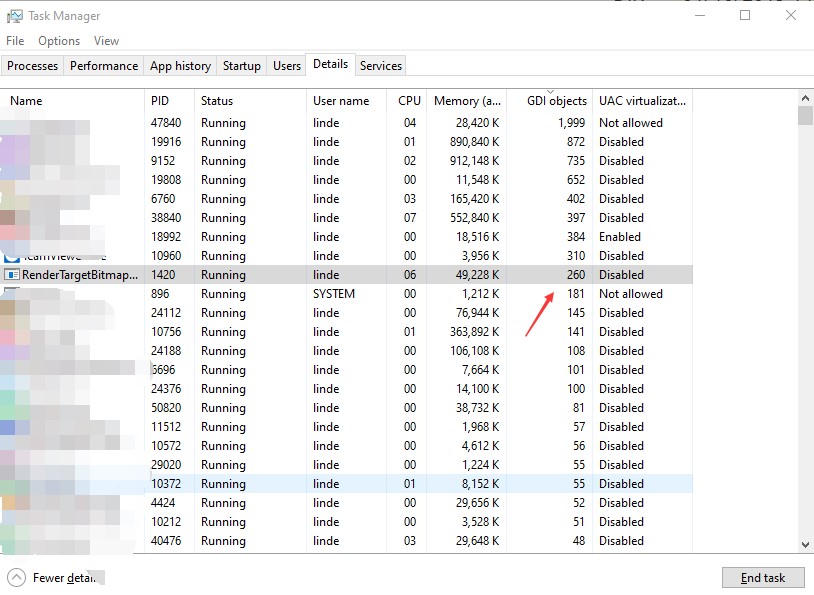Open the View menu
Viewport: 814px width, 595px height.
tap(106, 41)
